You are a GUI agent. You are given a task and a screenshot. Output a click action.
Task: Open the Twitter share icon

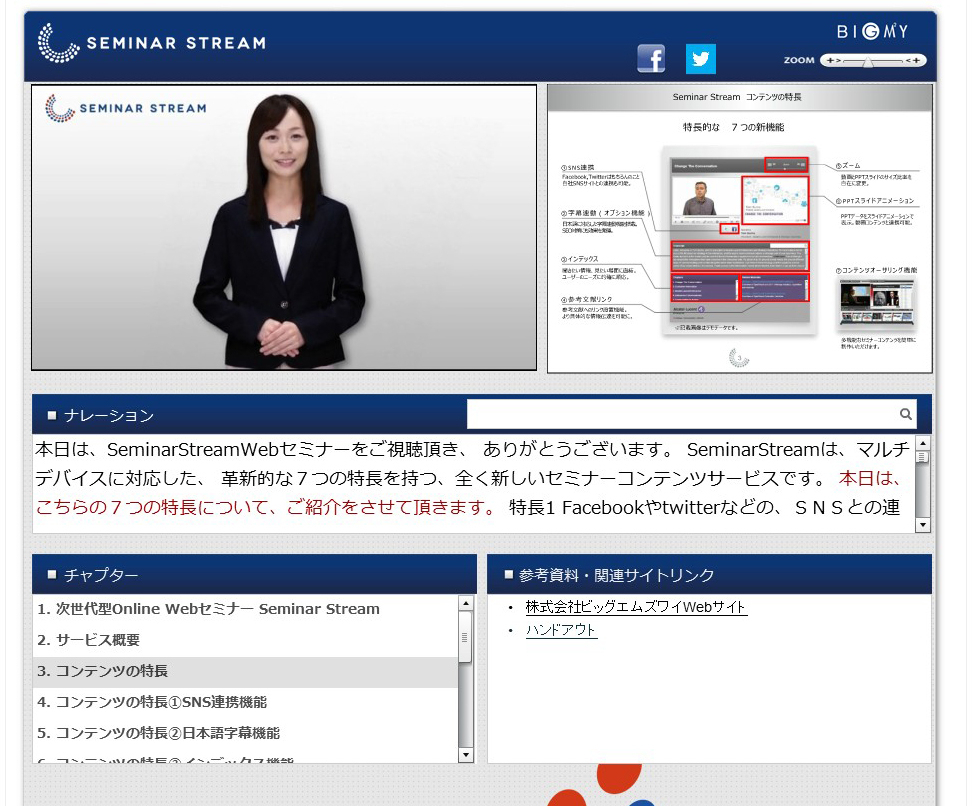coord(700,59)
